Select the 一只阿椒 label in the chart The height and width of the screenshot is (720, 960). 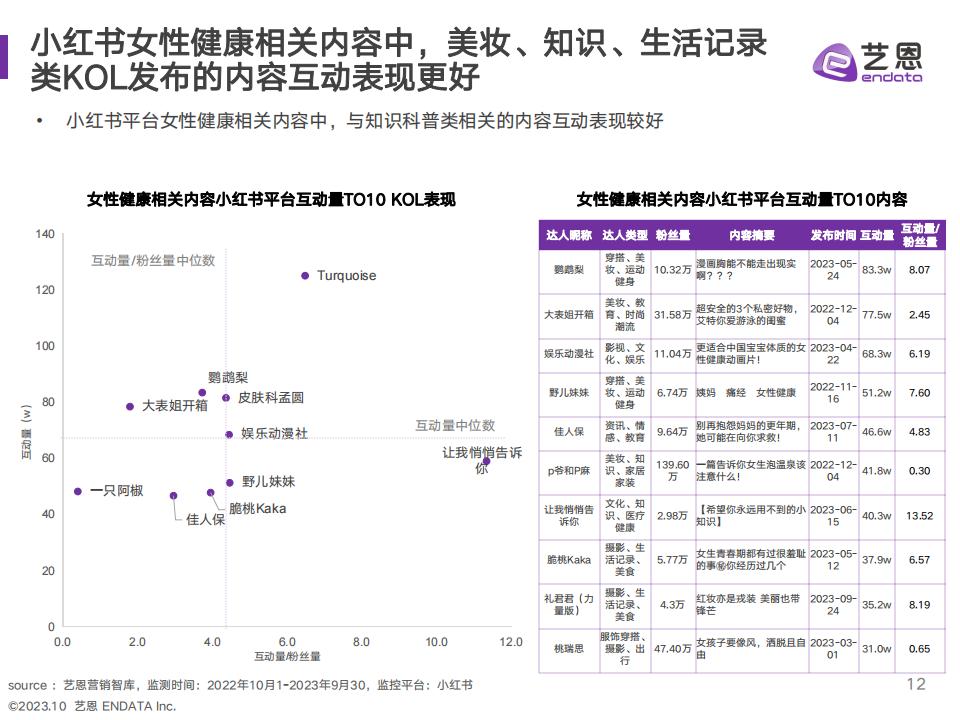point(116,490)
